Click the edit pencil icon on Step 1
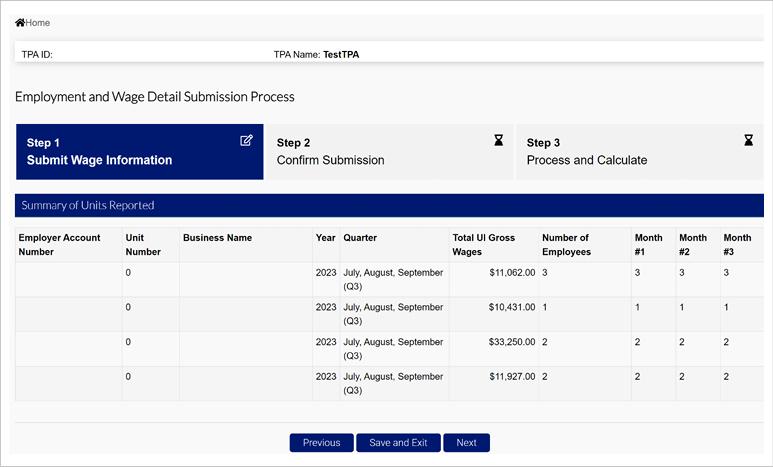This screenshot has height=467, width=773. [x=247, y=141]
